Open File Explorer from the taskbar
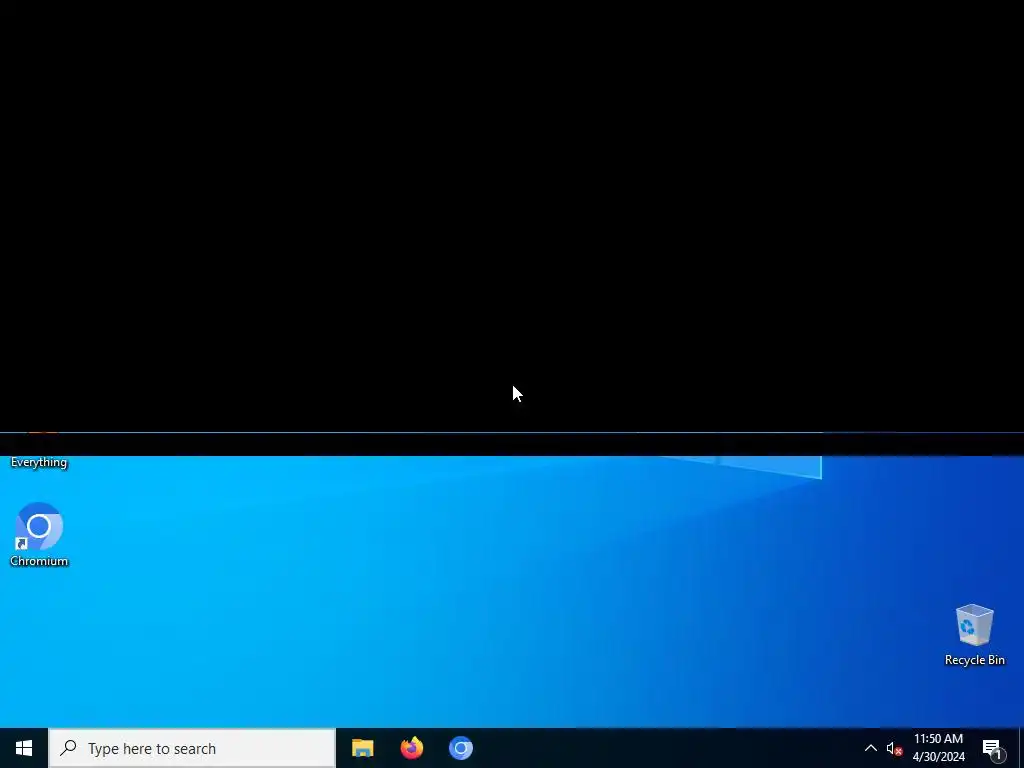Image resolution: width=1024 pixels, height=768 pixels. point(362,748)
